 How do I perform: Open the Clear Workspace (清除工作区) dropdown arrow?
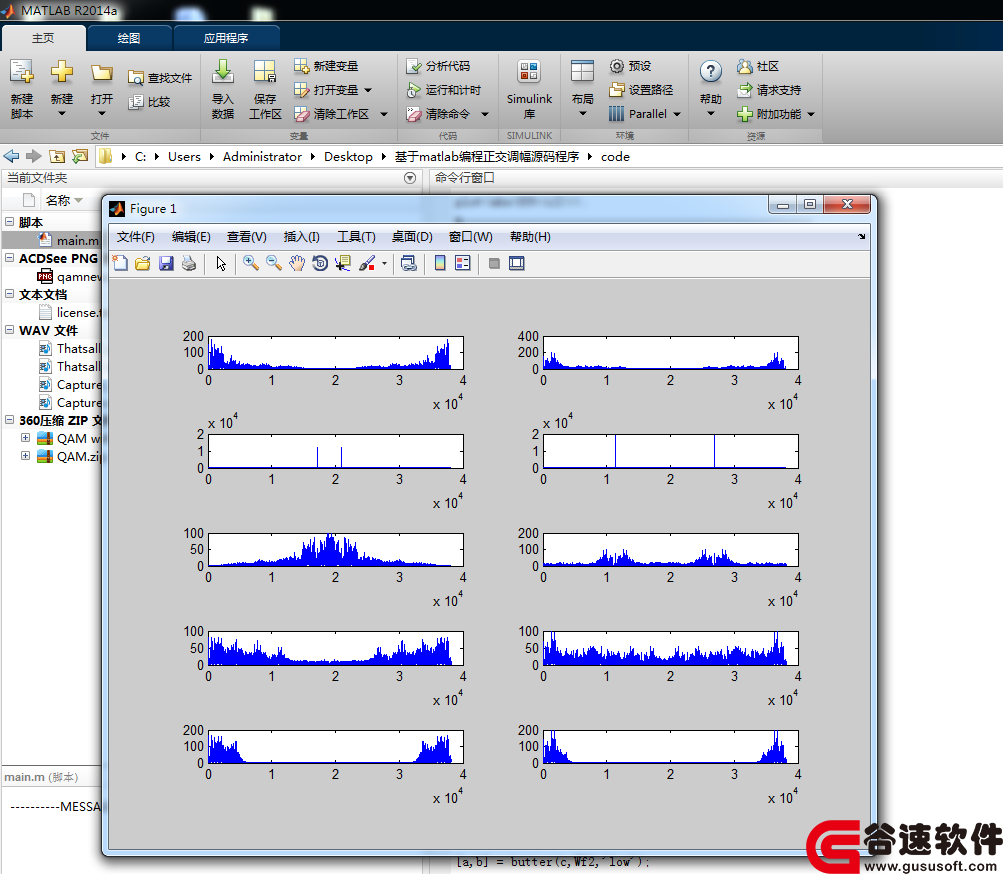[x=384, y=115]
